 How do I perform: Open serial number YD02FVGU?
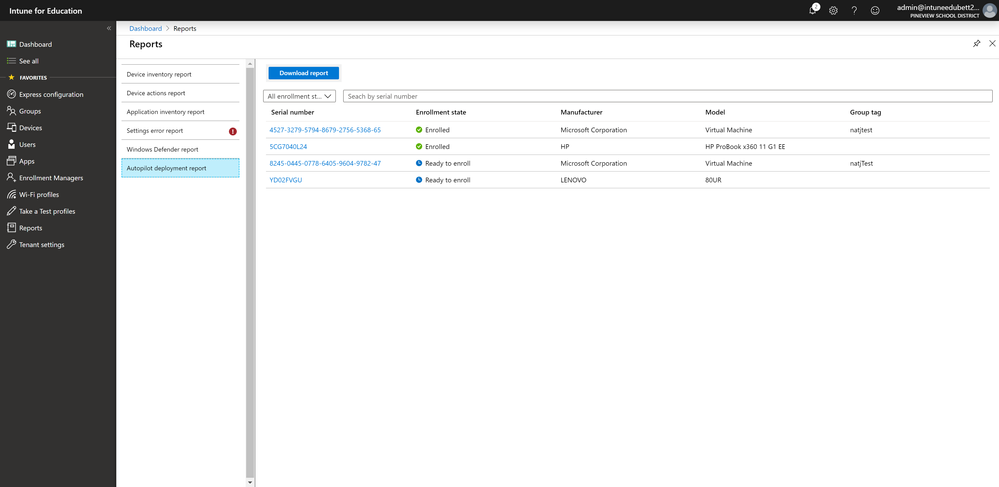click(285, 180)
